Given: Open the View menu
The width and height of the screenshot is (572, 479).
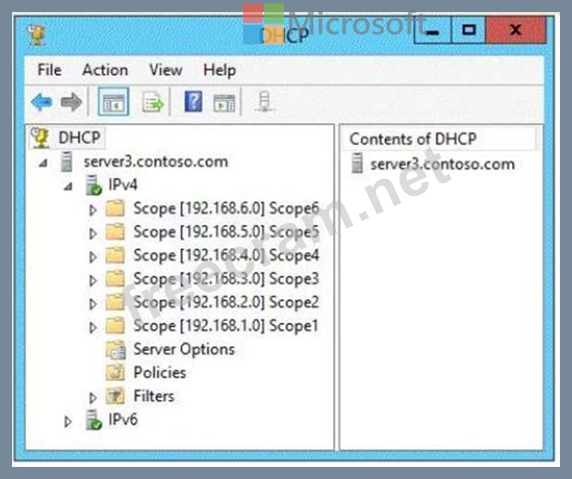Looking at the screenshot, I should click(x=166, y=70).
